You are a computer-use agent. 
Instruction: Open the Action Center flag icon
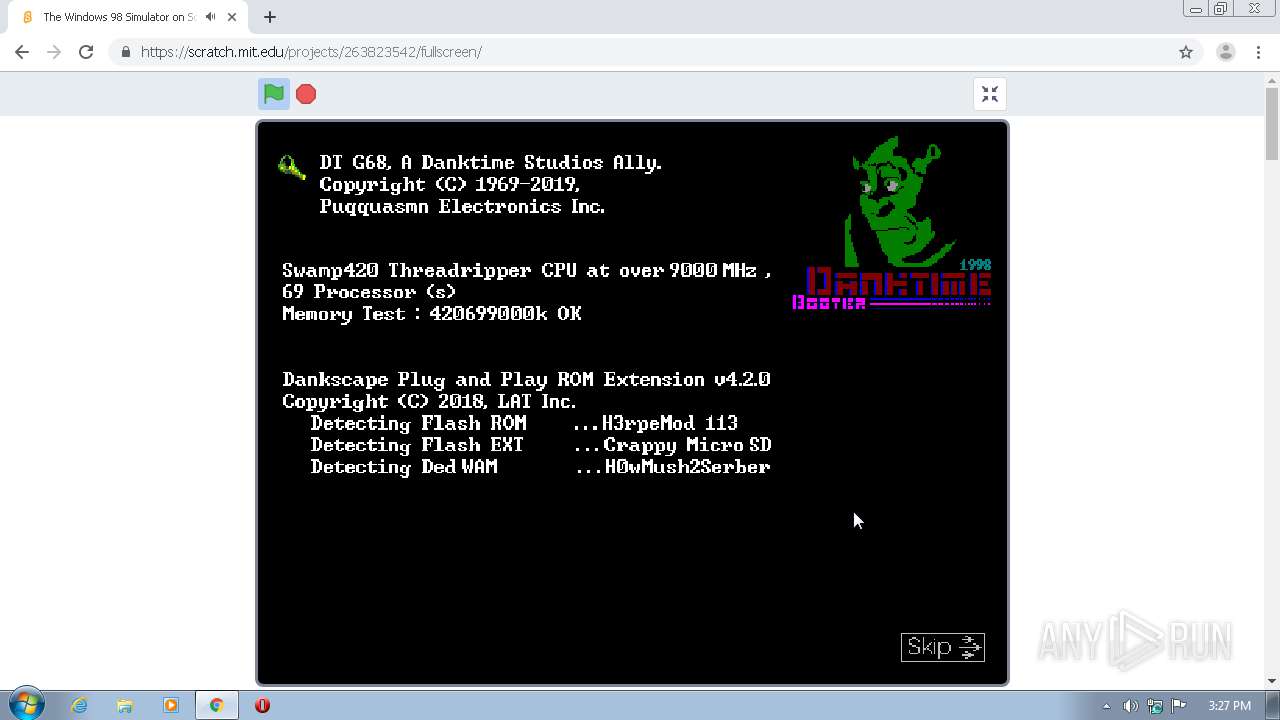click(1179, 706)
